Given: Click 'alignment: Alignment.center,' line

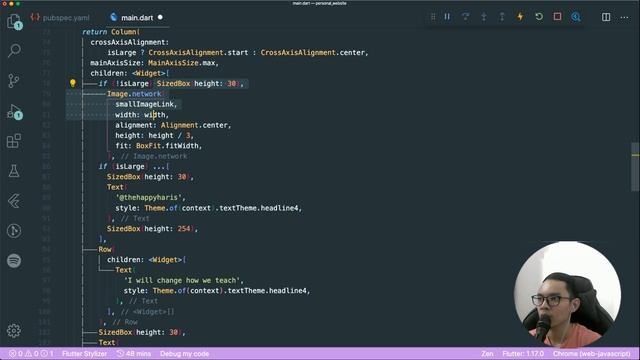Looking at the screenshot, I should [x=173, y=125].
